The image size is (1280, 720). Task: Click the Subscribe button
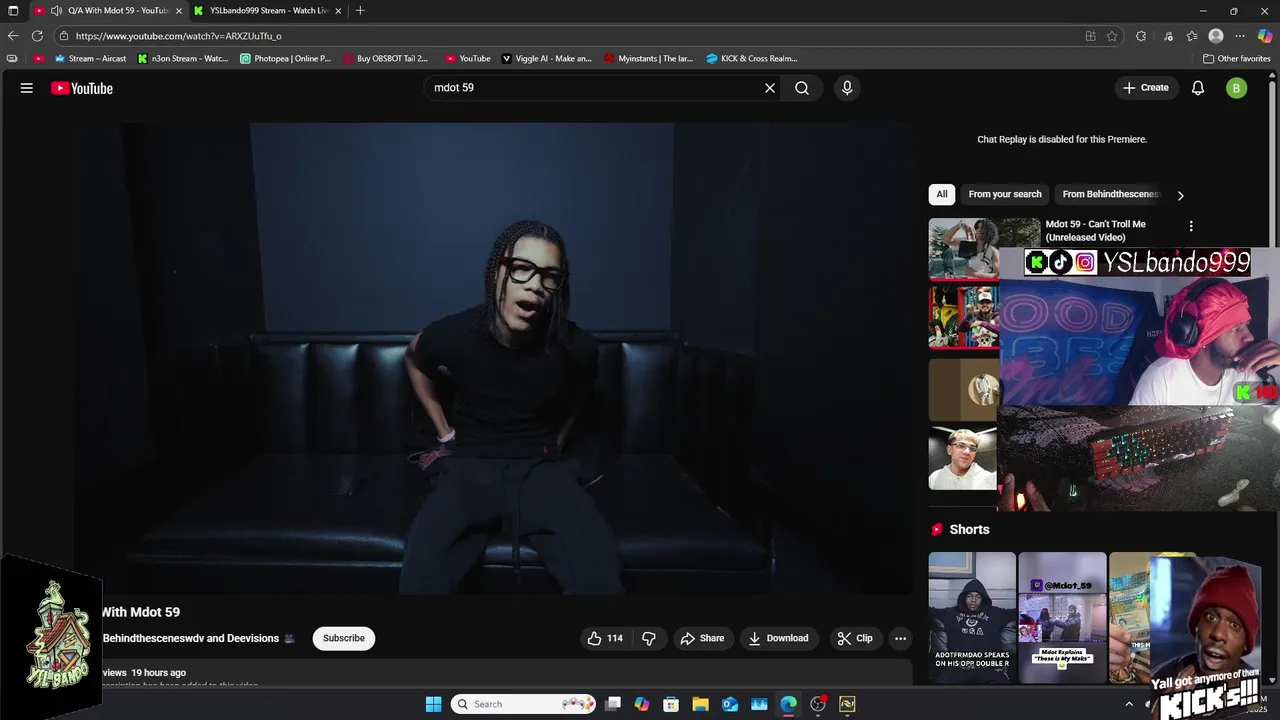coord(344,638)
